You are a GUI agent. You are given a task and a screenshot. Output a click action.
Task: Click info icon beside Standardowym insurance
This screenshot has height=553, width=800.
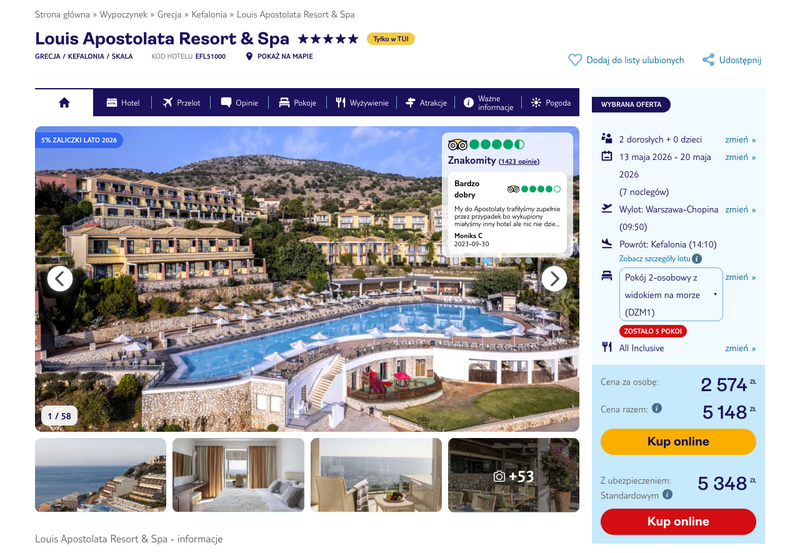click(x=667, y=494)
